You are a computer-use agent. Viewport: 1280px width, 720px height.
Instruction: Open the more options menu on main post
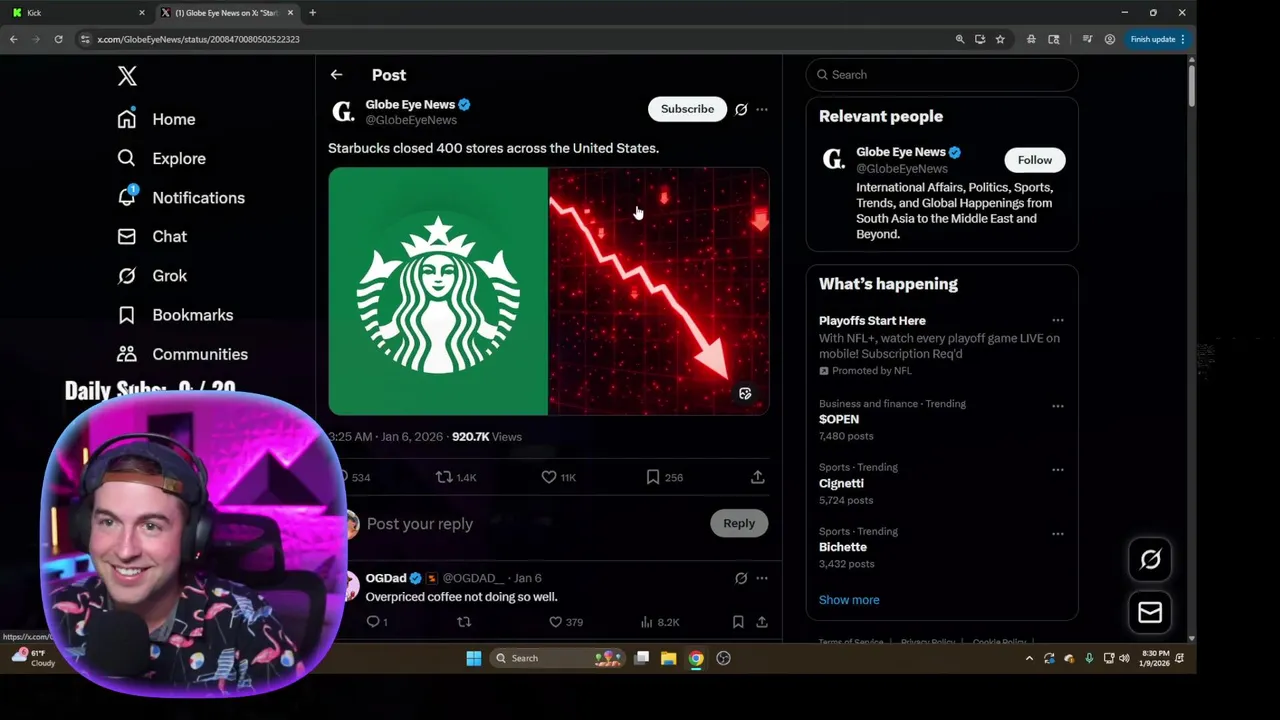click(762, 109)
